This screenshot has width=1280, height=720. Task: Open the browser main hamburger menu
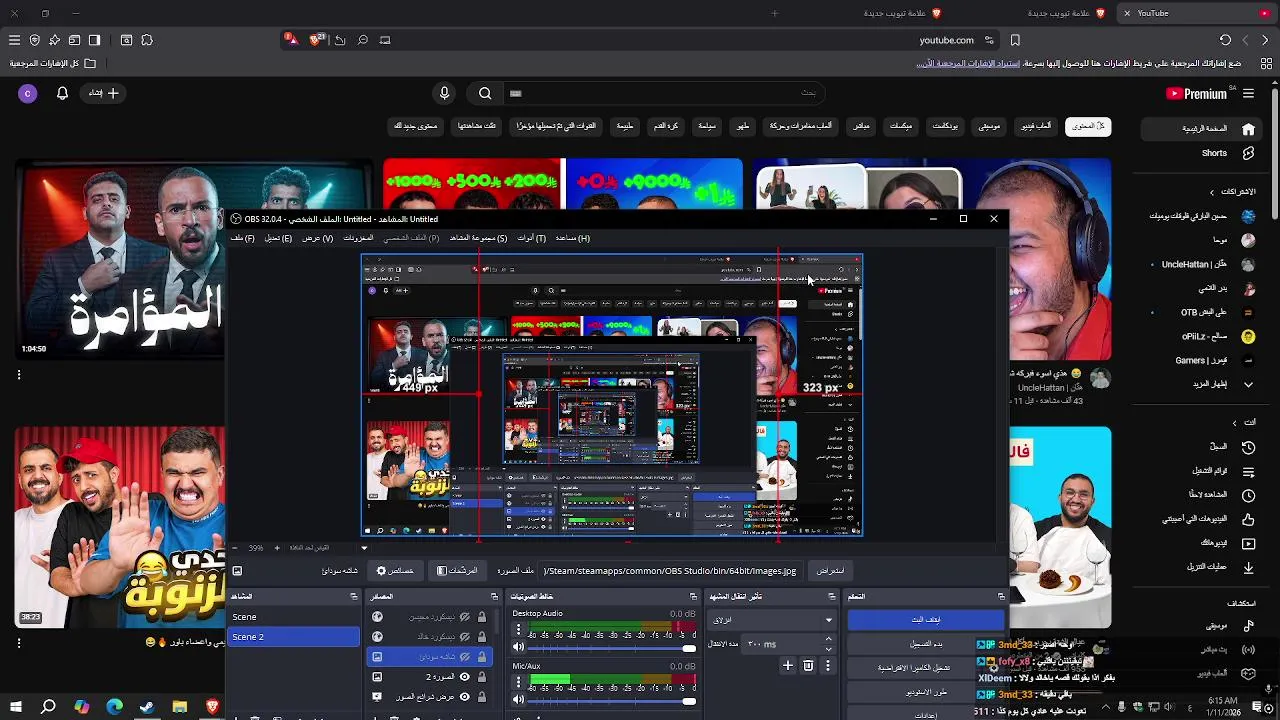coord(14,40)
